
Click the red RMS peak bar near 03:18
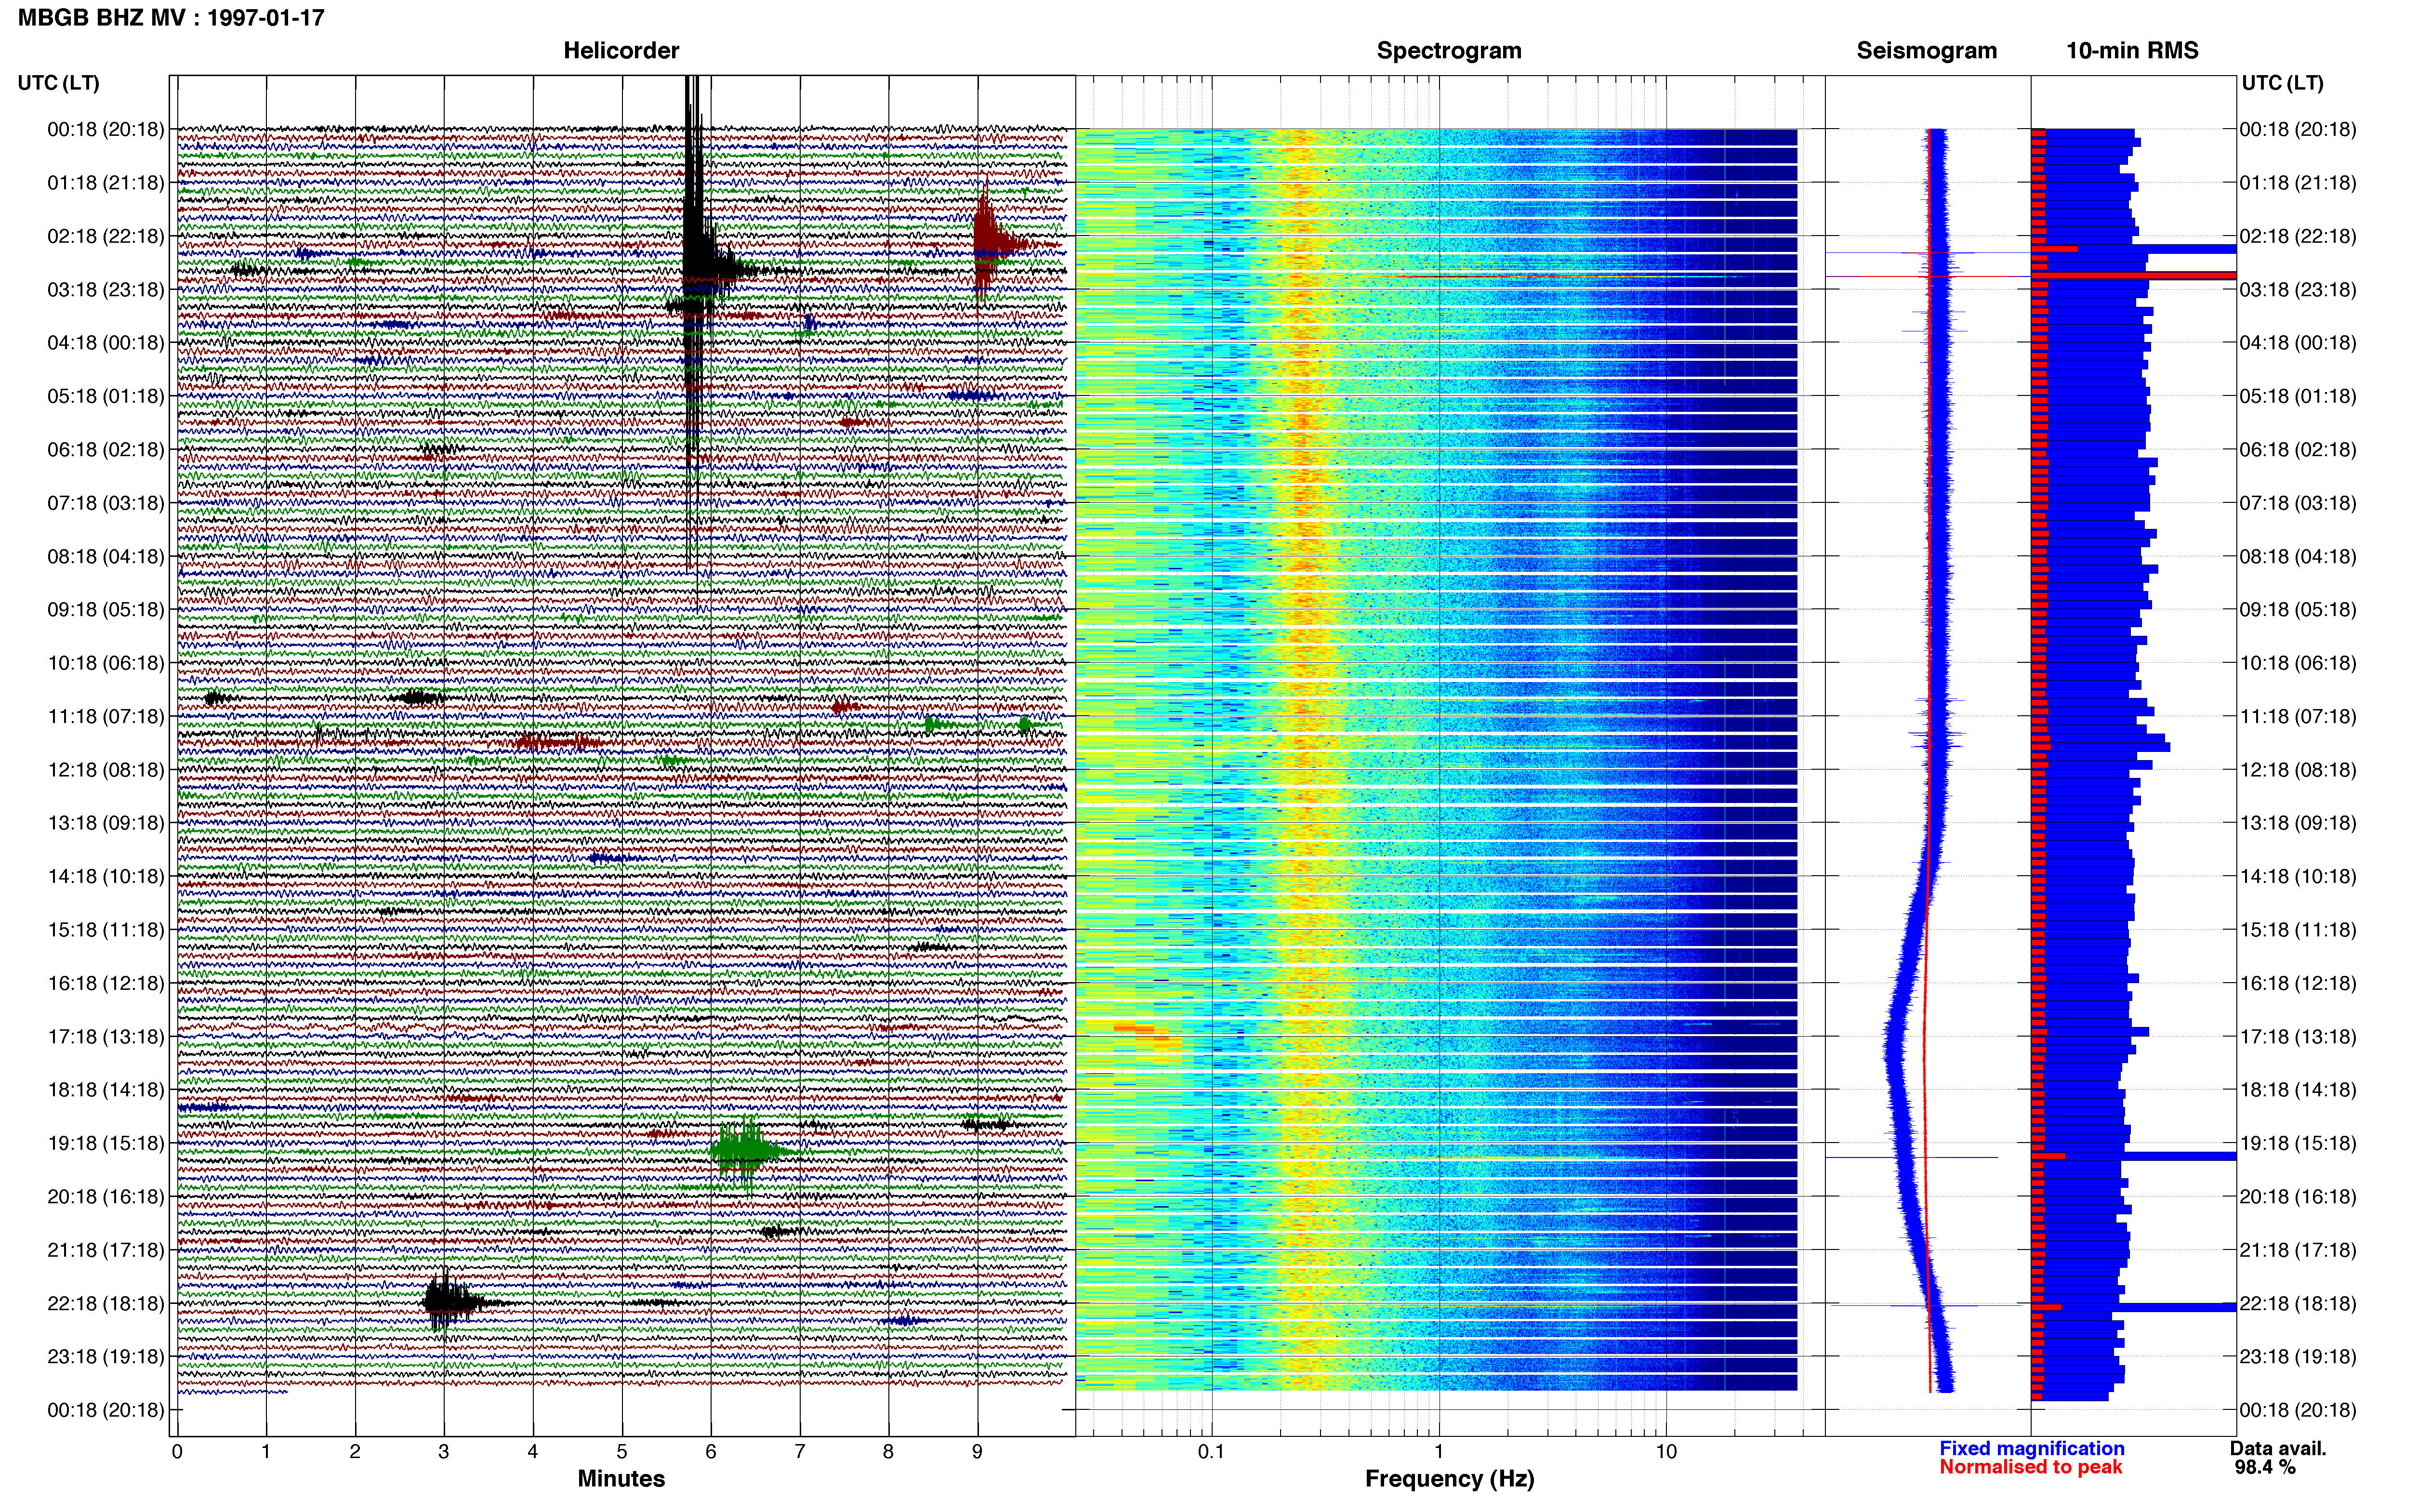2134,275
